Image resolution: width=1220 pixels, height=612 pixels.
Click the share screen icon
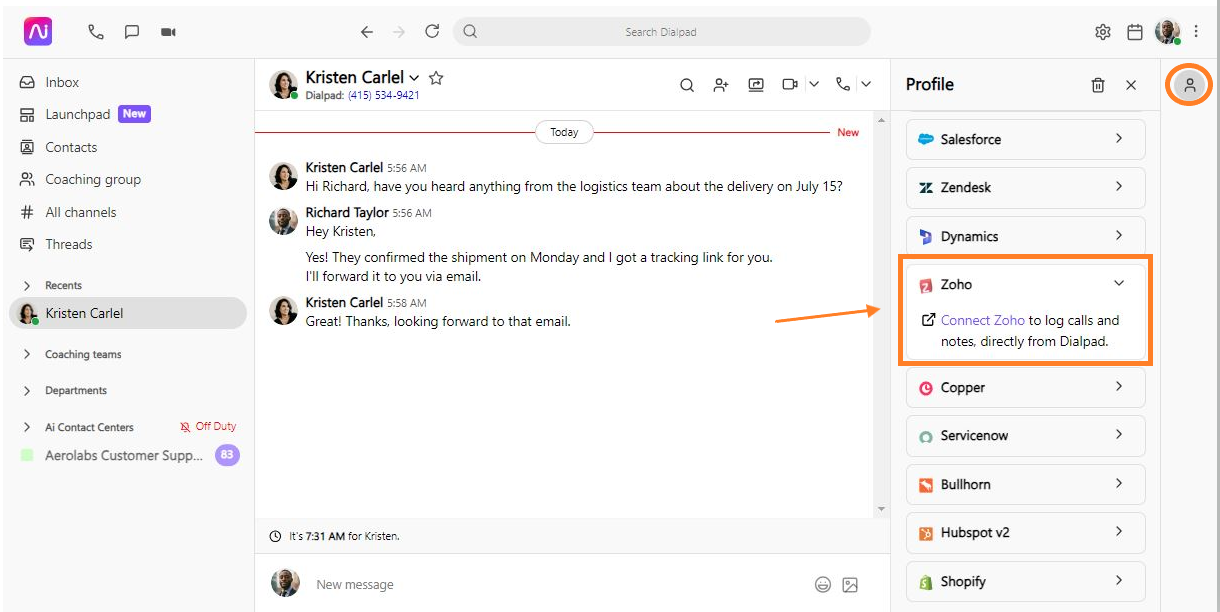point(756,85)
